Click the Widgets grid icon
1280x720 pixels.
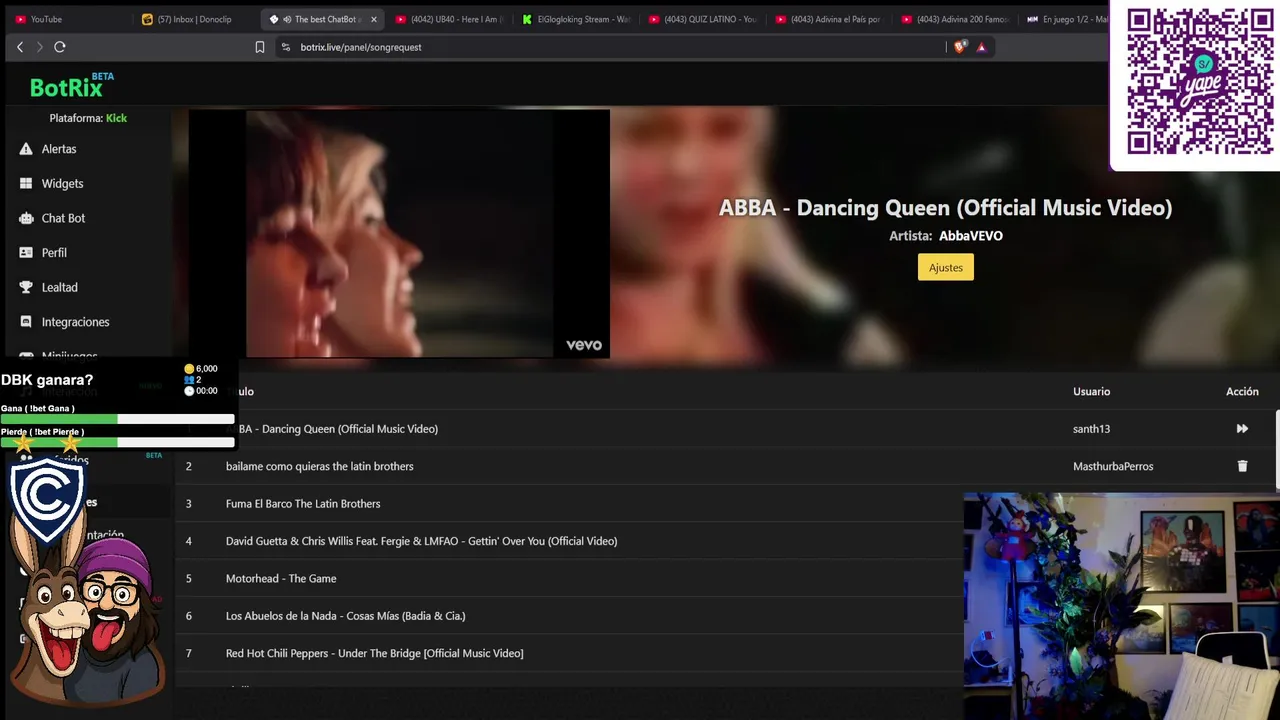pyautogui.click(x=26, y=184)
